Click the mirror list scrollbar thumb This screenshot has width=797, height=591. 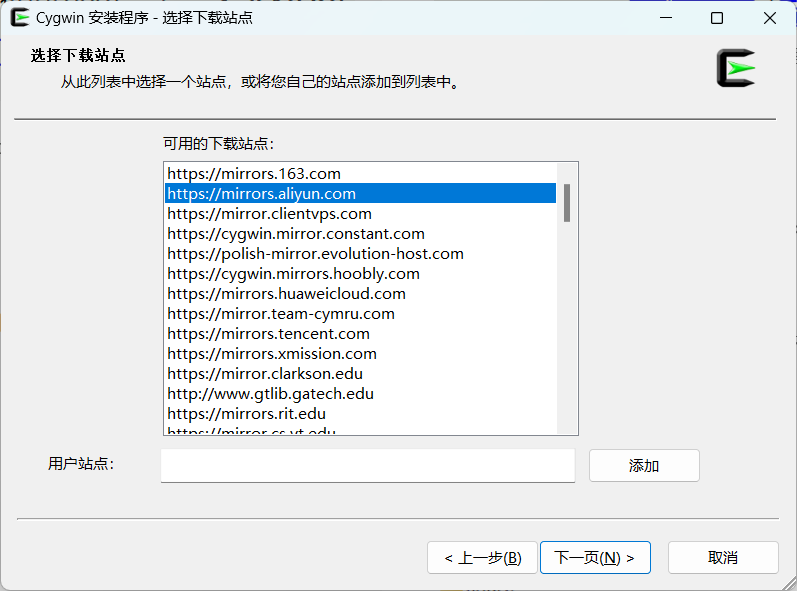pos(567,203)
